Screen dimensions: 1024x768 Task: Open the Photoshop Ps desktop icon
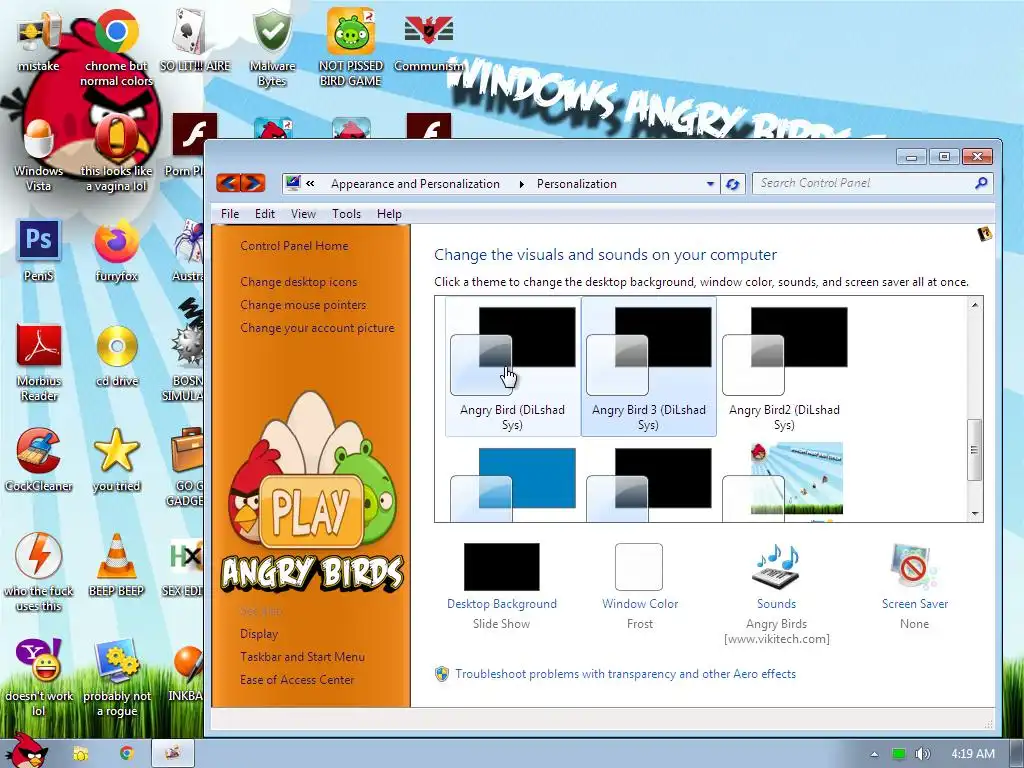39,251
